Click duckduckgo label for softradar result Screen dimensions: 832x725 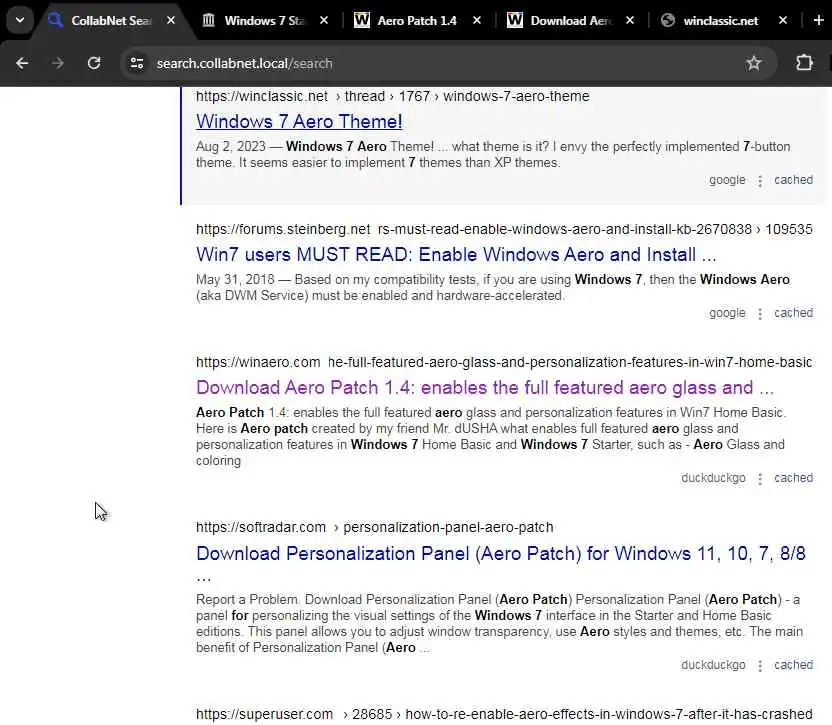pyautogui.click(x=713, y=665)
